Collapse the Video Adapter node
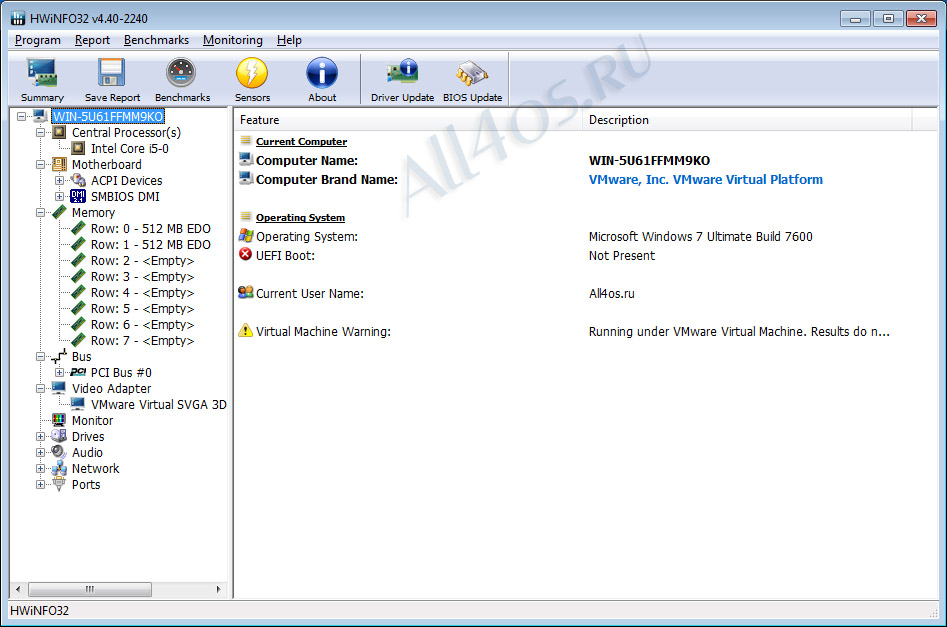This screenshot has height=627, width=947. 40,388
